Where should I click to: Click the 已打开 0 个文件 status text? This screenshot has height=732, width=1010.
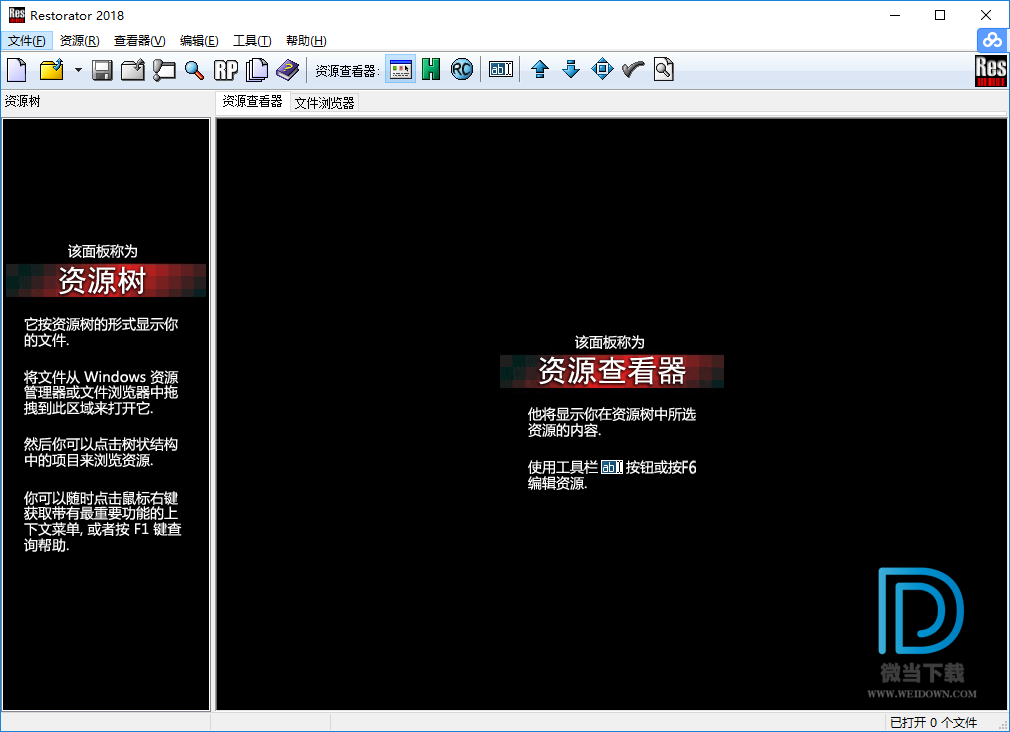click(933, 722)
